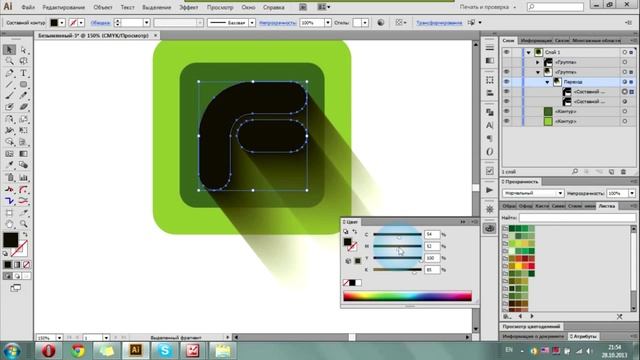Image resolution: width=640 pixels, height=360 pixels.
Task: Open zoom level 150% dropdown
Action: point(59,338)
